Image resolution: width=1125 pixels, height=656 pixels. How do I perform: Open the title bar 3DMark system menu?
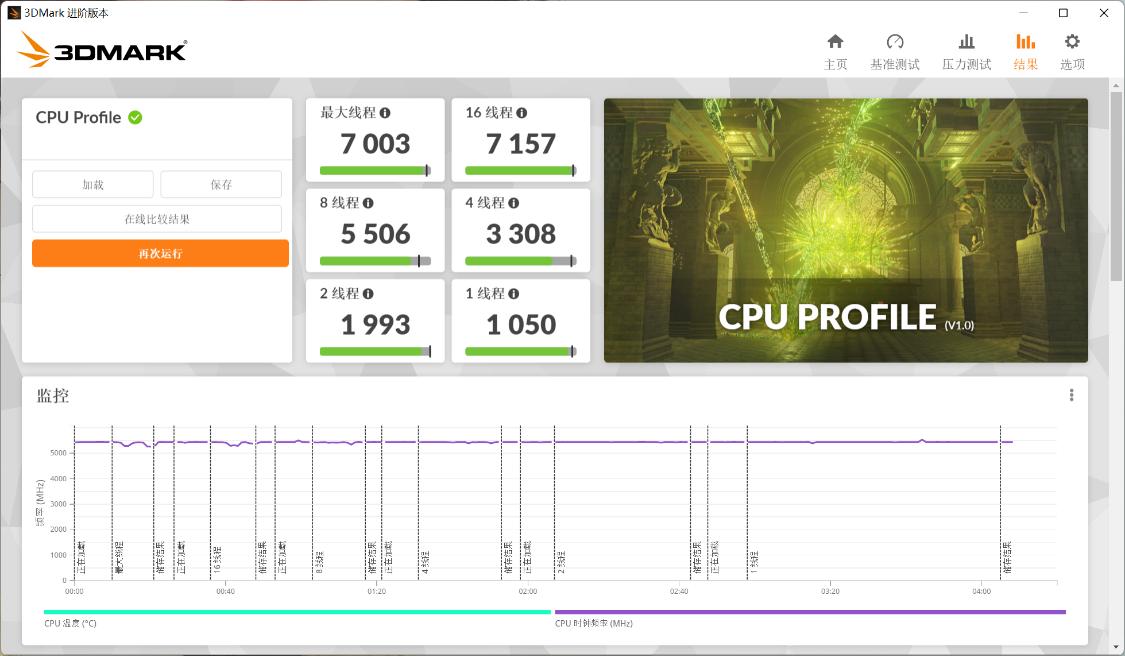14,13
